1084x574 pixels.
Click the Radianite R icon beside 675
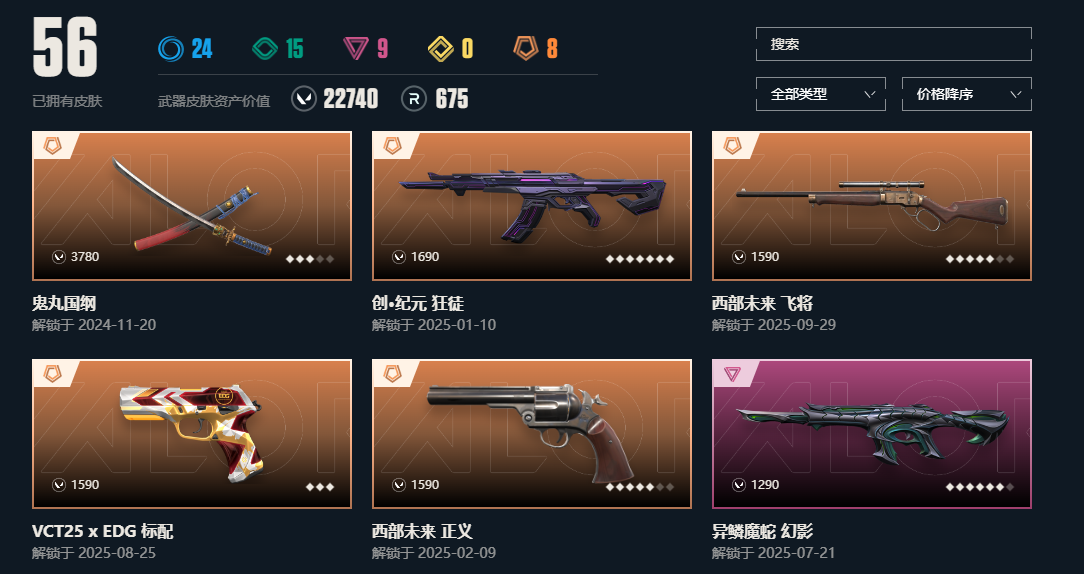[413, 99]
